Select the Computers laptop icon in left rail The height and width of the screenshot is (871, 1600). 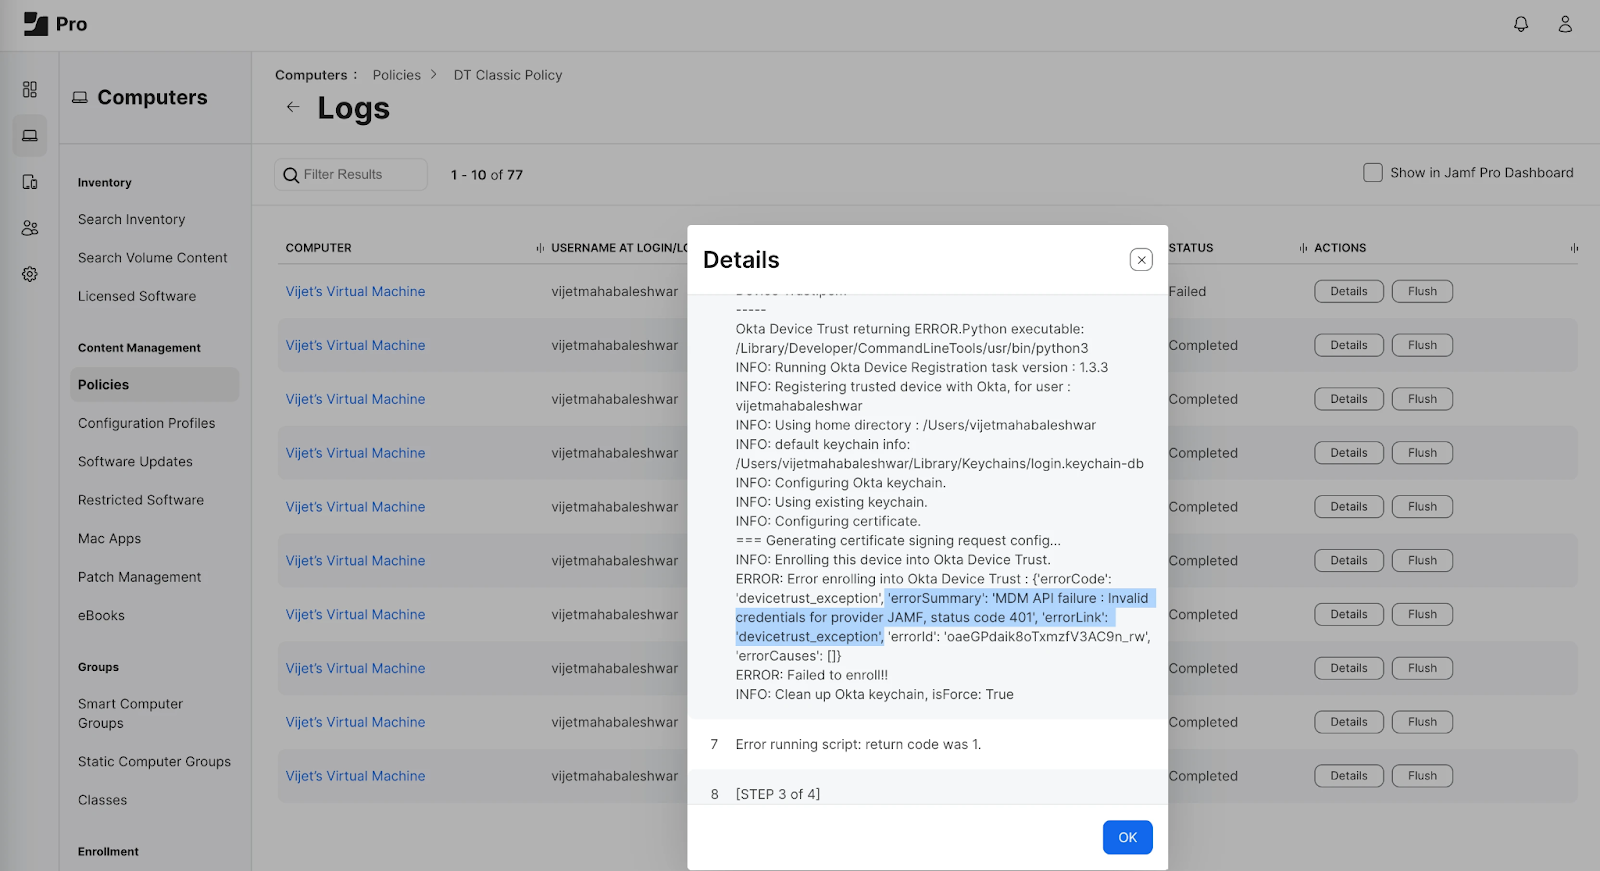pos(30,136)
